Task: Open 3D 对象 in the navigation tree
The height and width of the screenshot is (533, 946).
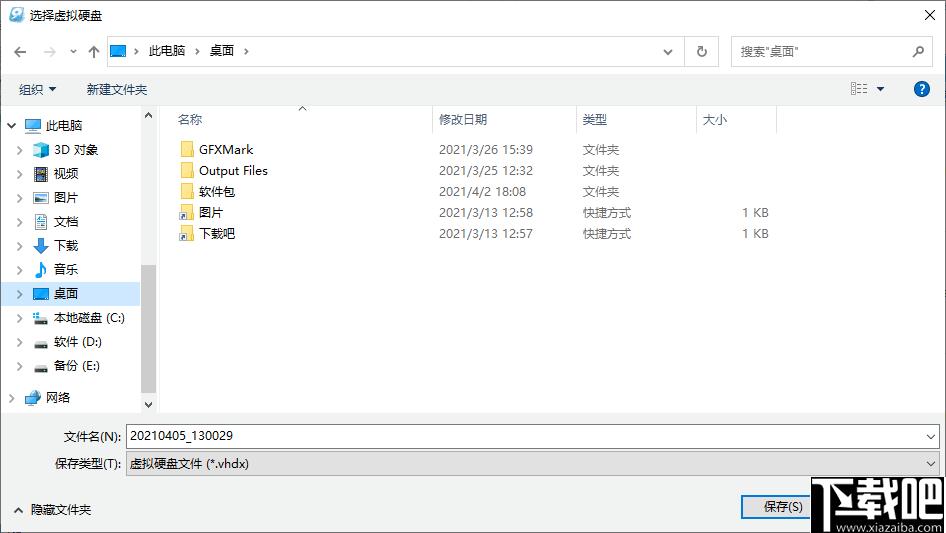Action: 76,149
